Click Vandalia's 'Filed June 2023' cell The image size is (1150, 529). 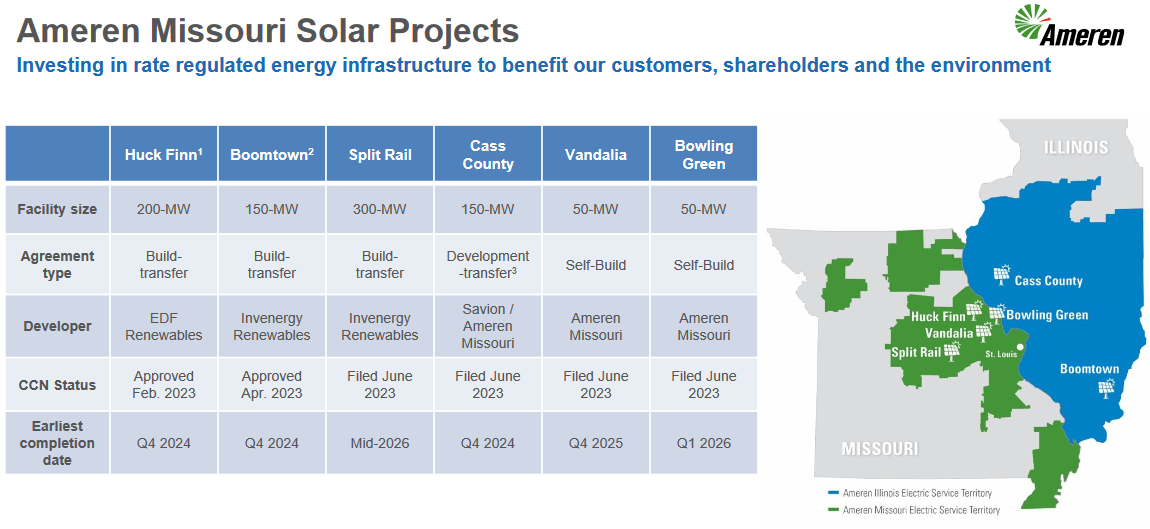pyautogui.click(x=596, y=384)
